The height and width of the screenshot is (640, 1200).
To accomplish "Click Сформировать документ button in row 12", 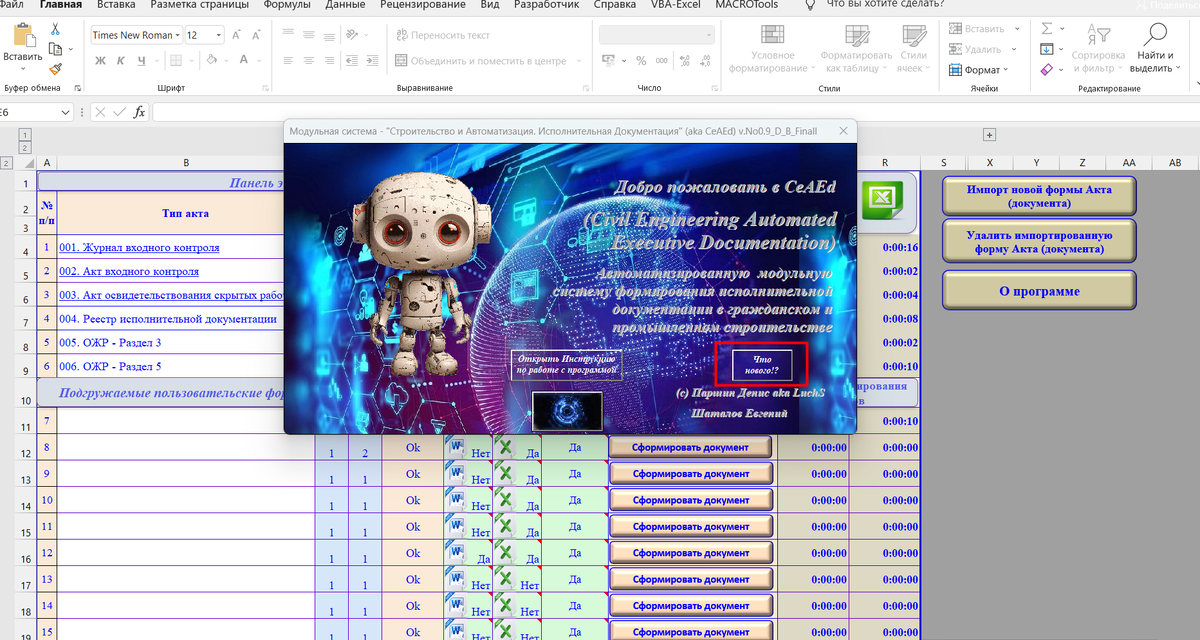I will [691, 447].
